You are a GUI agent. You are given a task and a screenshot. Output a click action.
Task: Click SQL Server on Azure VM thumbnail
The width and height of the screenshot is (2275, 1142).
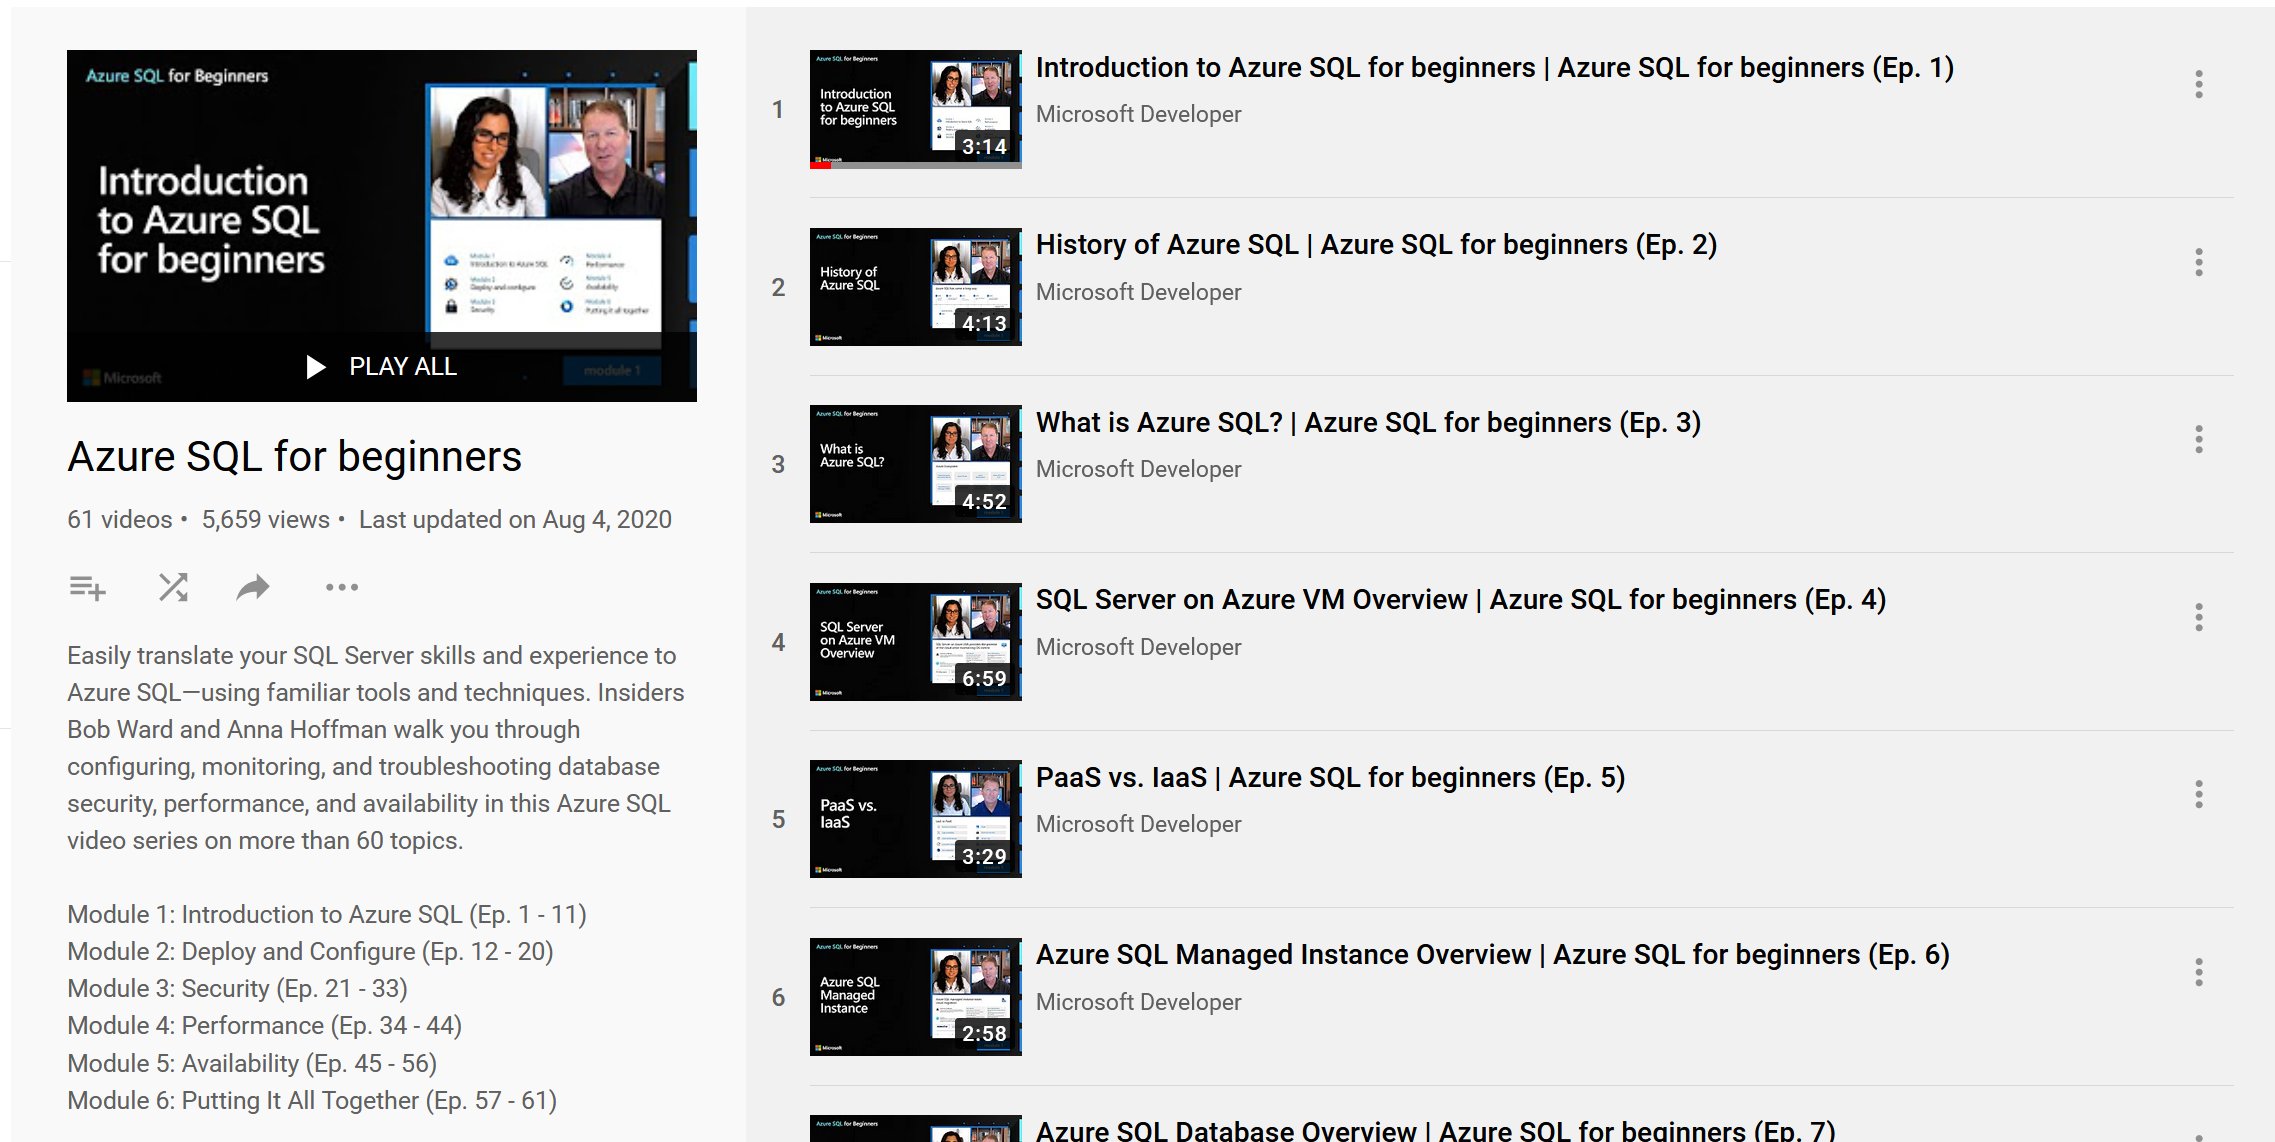pos(915,642)
